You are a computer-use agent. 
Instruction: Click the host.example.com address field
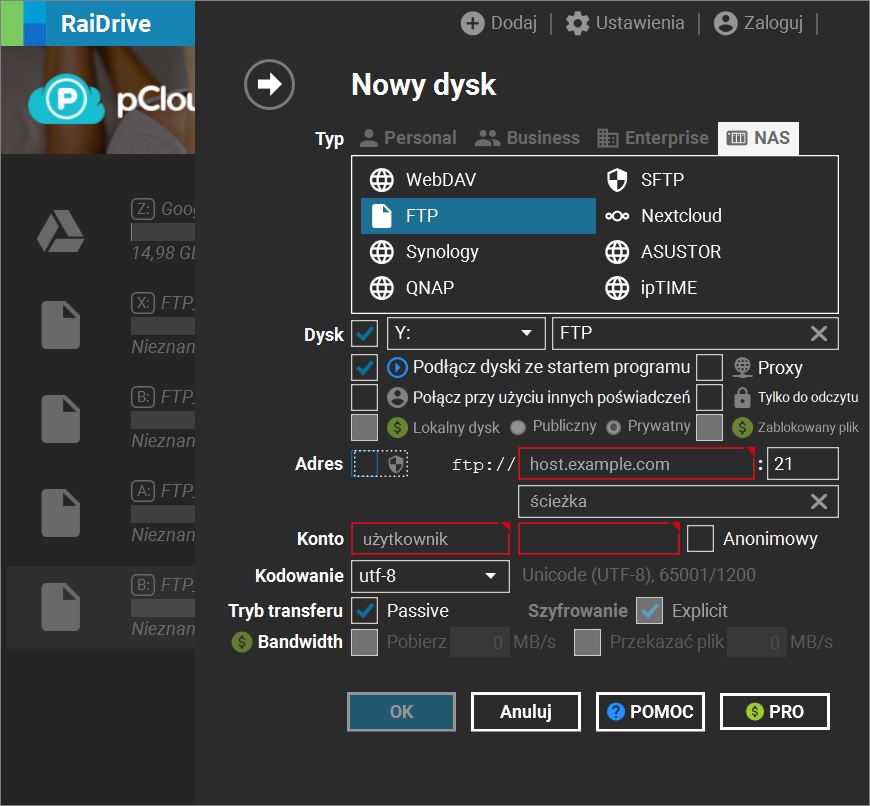636,464
